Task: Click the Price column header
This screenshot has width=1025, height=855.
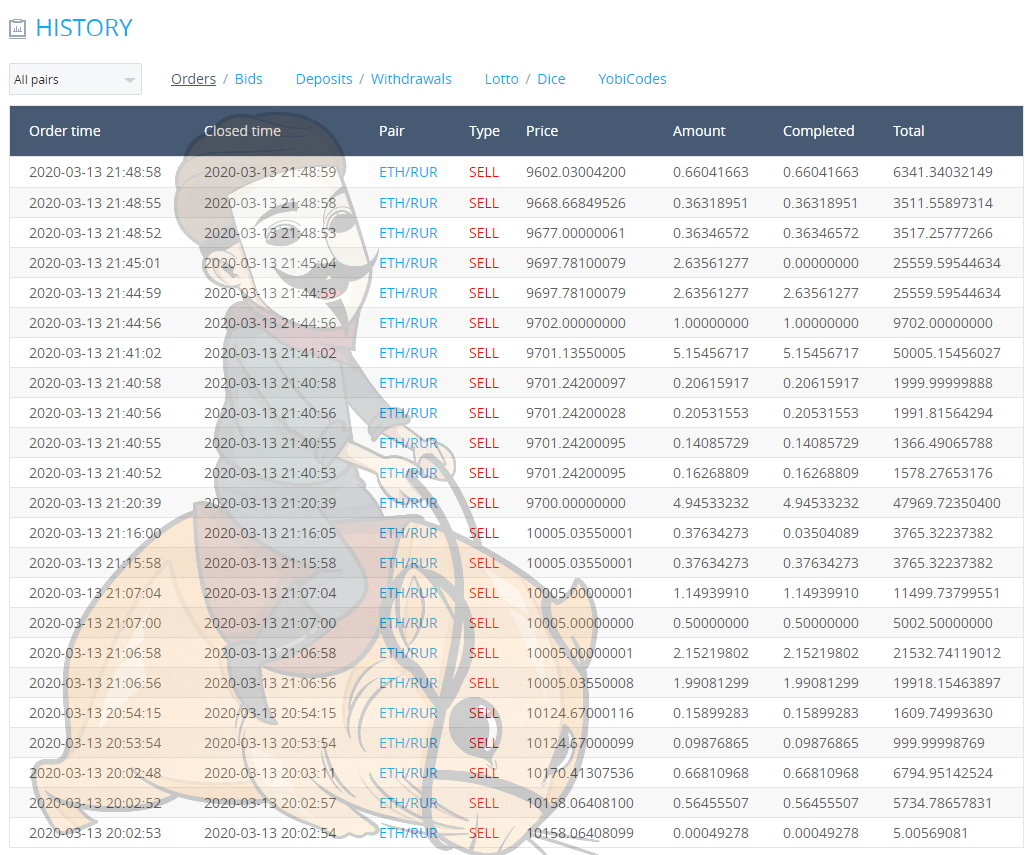Action: tap(542, 131)
